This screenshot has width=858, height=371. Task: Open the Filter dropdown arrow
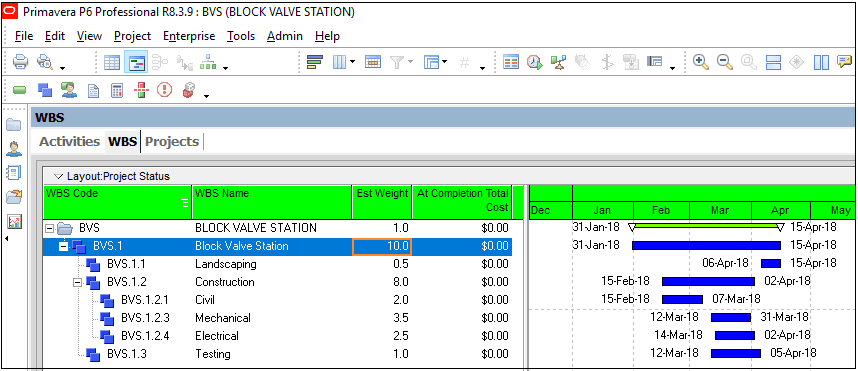coord(410,61)
